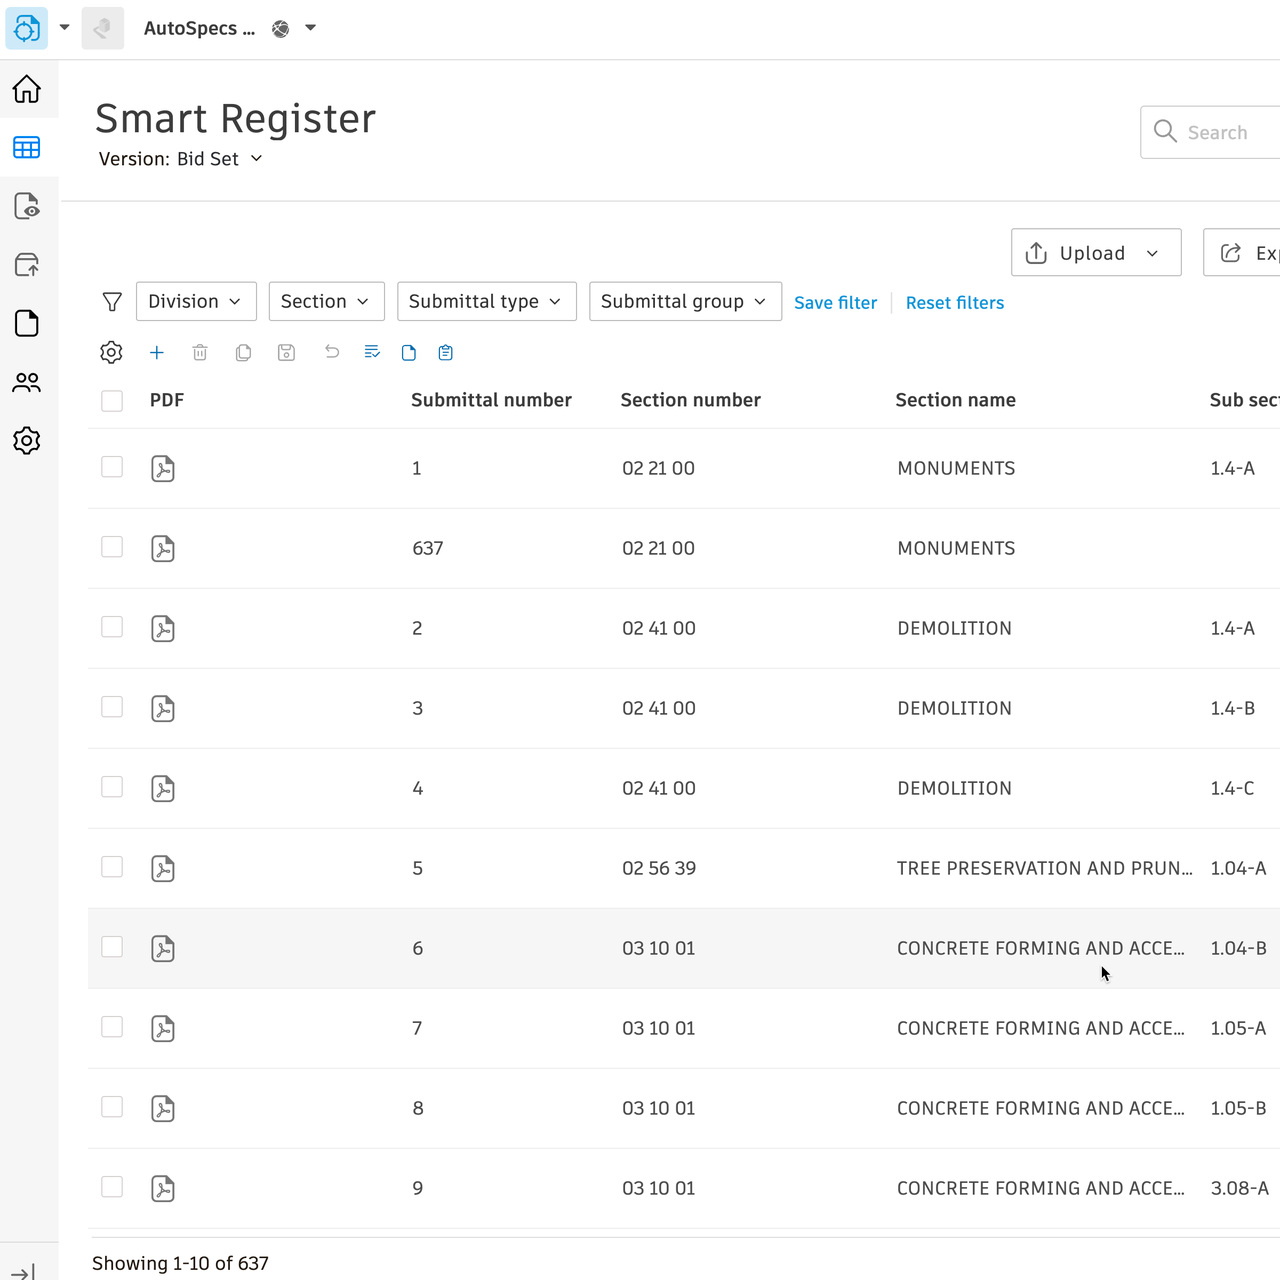Viewport: 1280px width, 1280px height.
Task: Open PDF icon for submittal 1 row
Action: [x=163, y=468]
